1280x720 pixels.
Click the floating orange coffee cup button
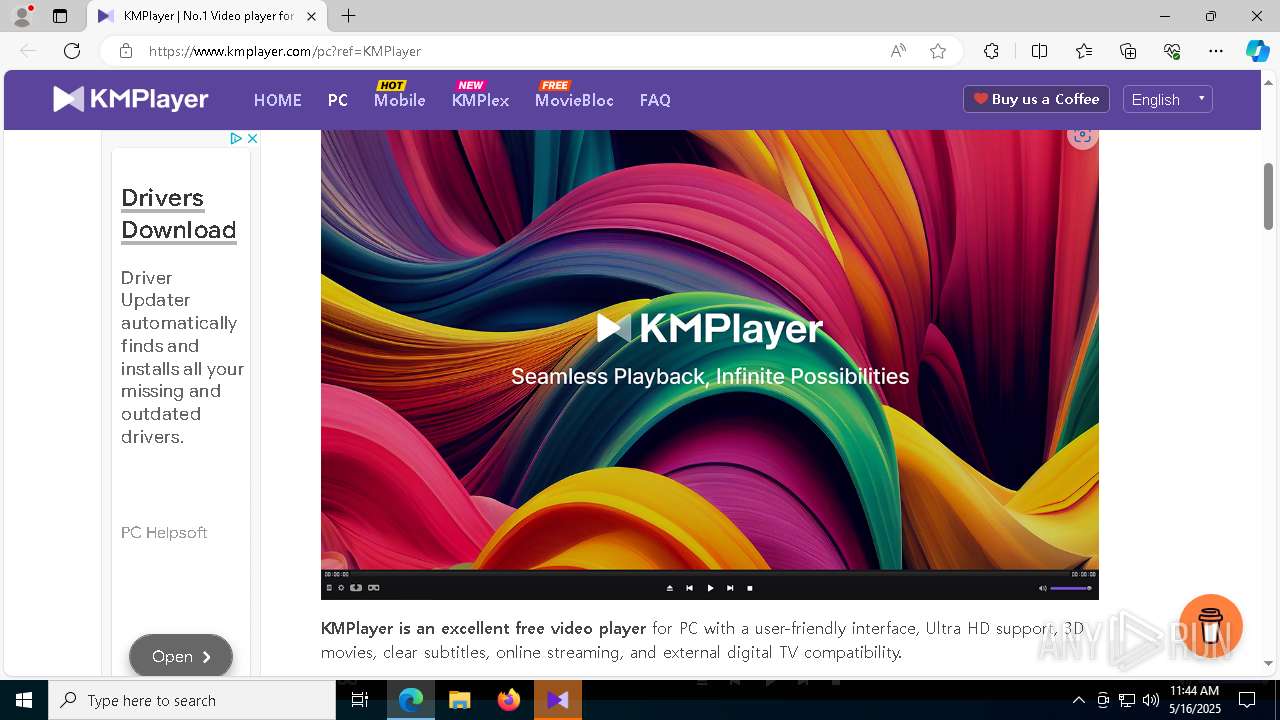point(1210,626)
